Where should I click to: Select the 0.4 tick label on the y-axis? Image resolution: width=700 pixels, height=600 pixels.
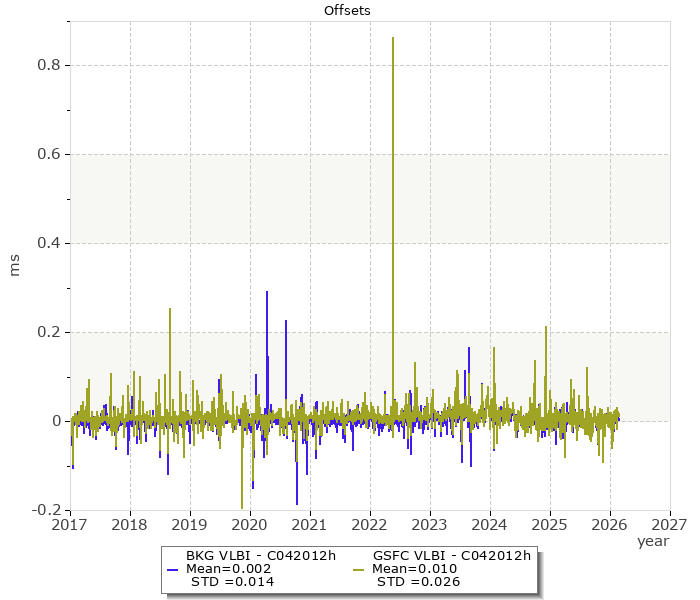(49, 243)
